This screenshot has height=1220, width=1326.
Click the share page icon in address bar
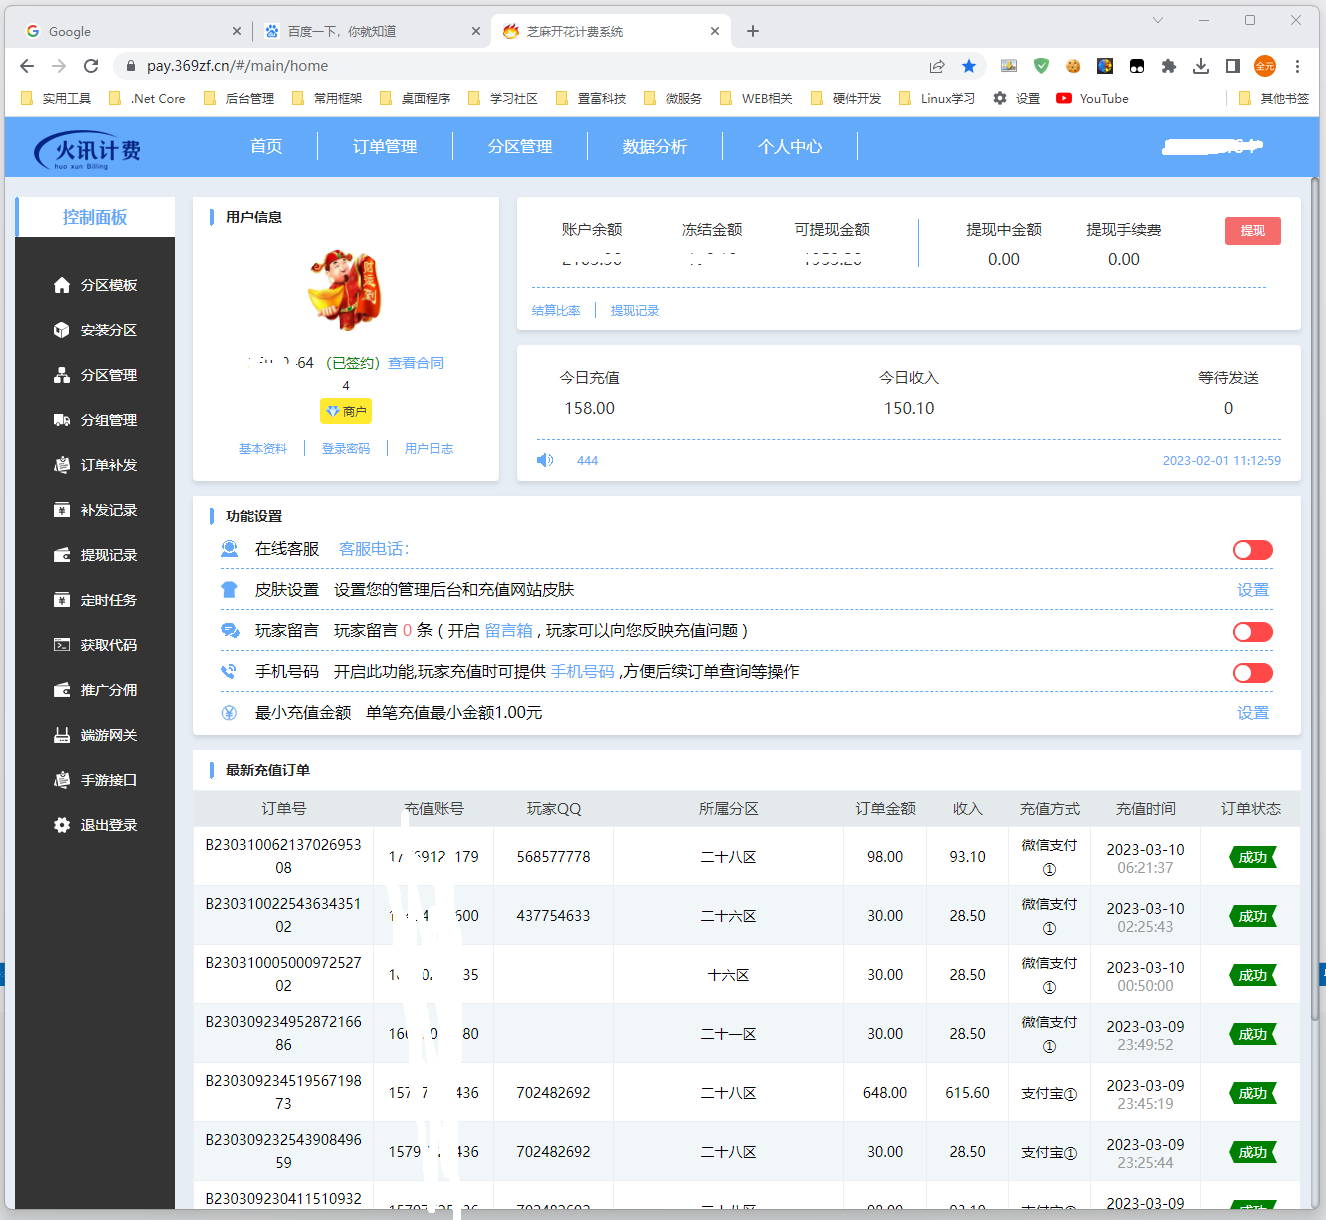[x=937, y=66]
